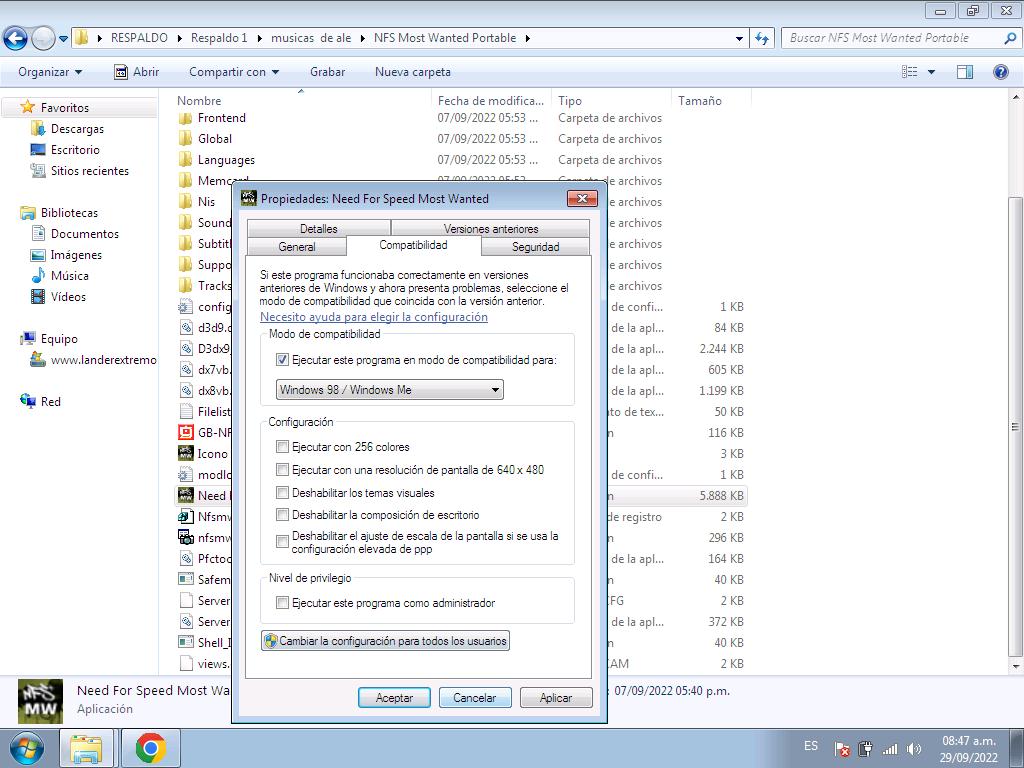Click the Buscar NFS Most Wanted search field
The image size is (1024, 768).
[x=890, y=38]
